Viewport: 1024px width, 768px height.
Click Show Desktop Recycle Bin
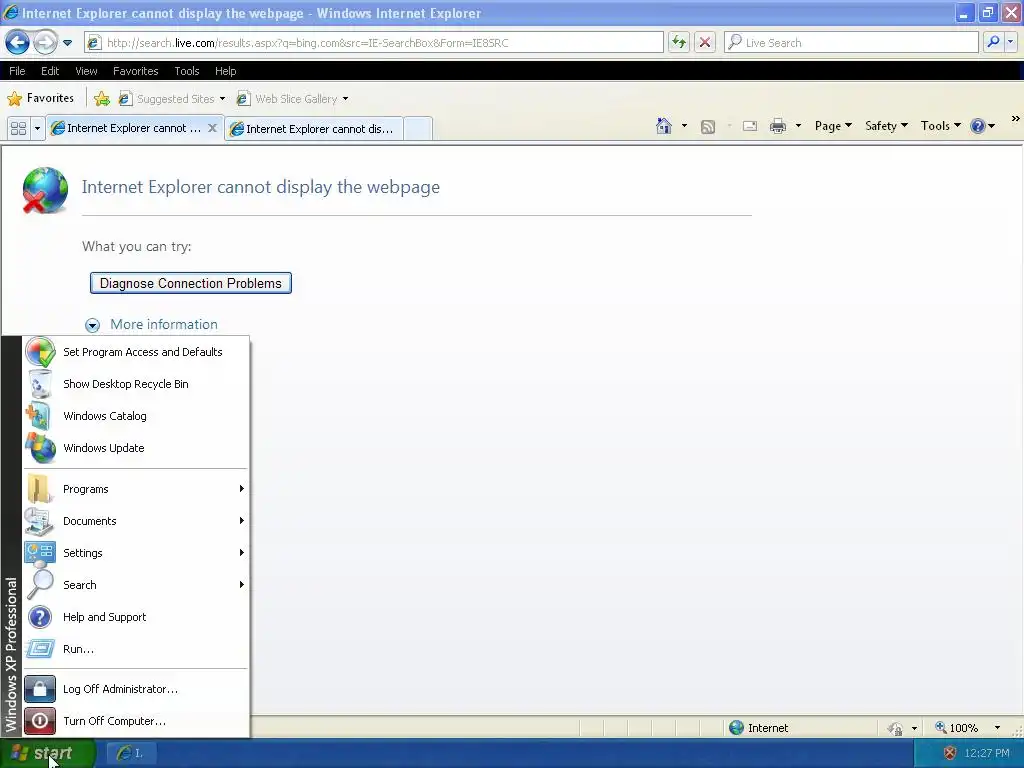136,384
